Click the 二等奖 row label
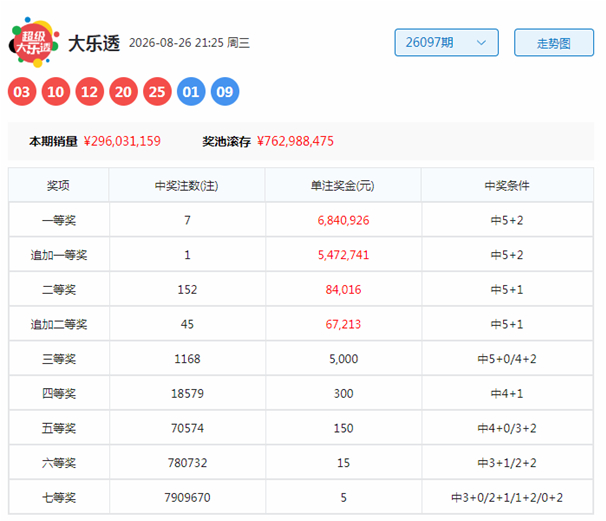Image resolution: width=606 pixels, height=521 pixels. 59,289
